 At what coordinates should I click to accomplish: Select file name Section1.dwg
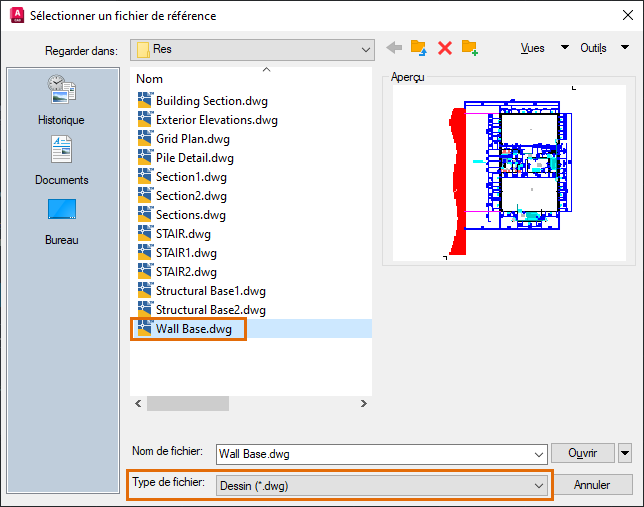click(x=191, y=177)
